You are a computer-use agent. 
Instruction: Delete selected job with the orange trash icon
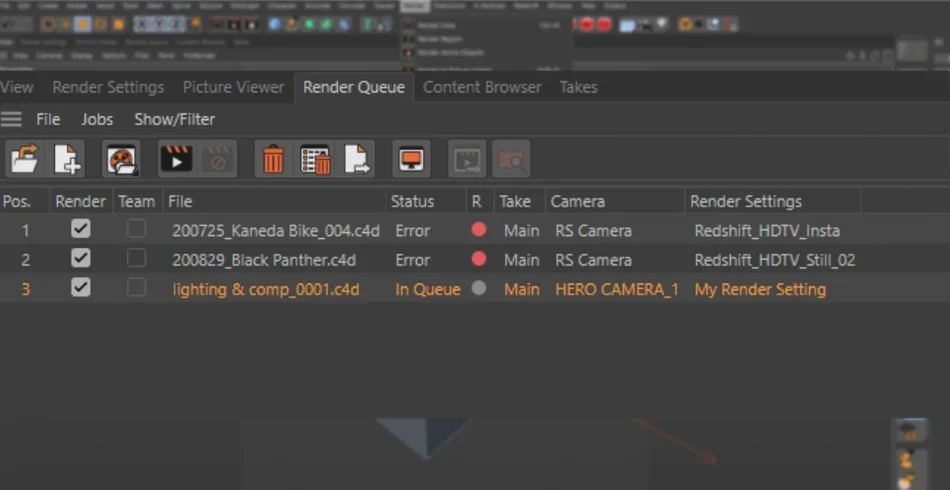[273, 159]
